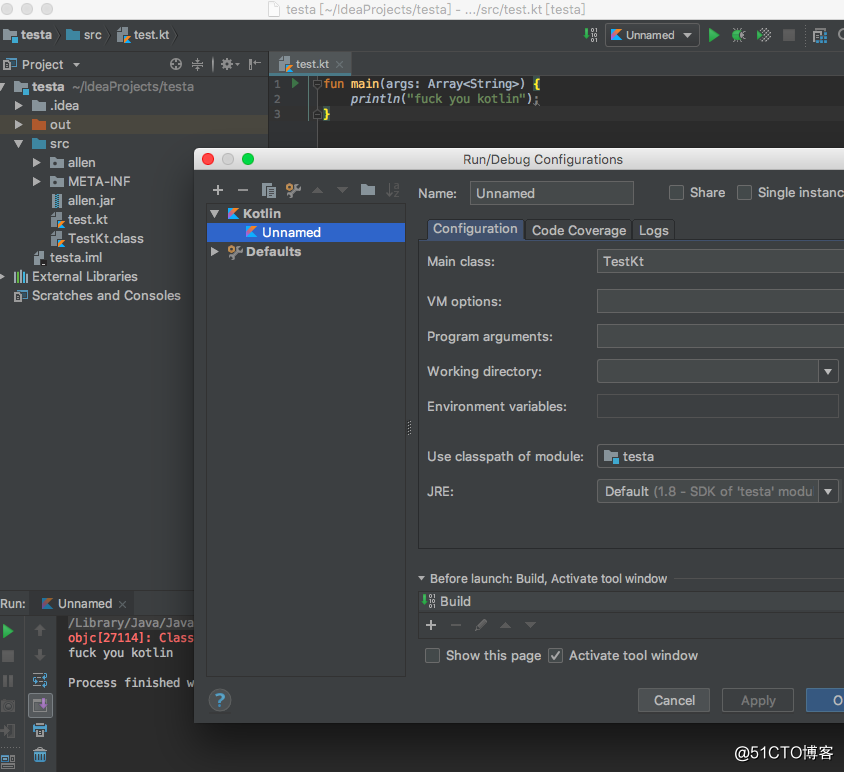Collapse the Kotlin configurations node
The width and height of the screenshot is (844, 772).
click(x=215, y=214)
